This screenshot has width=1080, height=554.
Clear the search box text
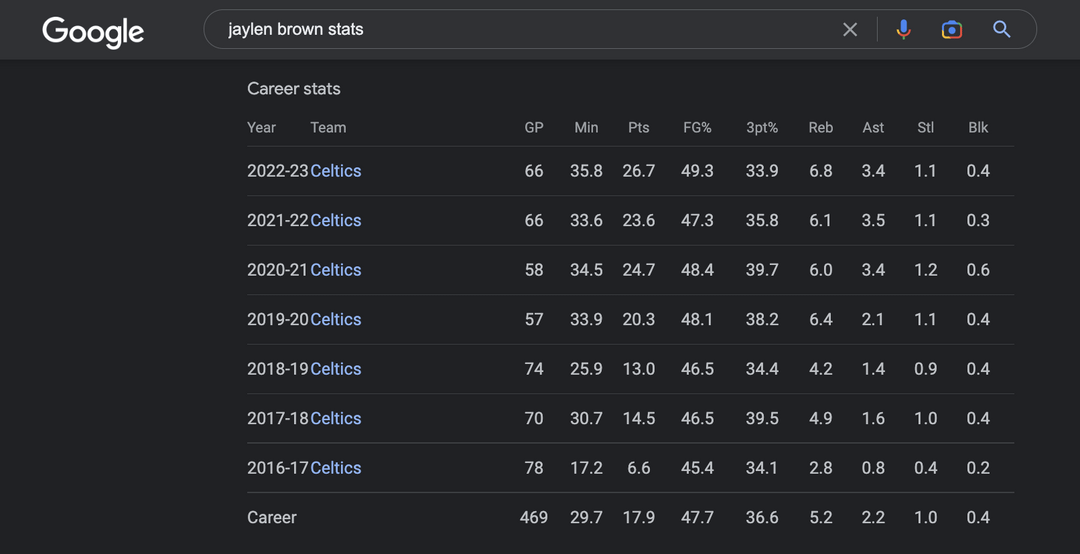click(x=850, y=30)
